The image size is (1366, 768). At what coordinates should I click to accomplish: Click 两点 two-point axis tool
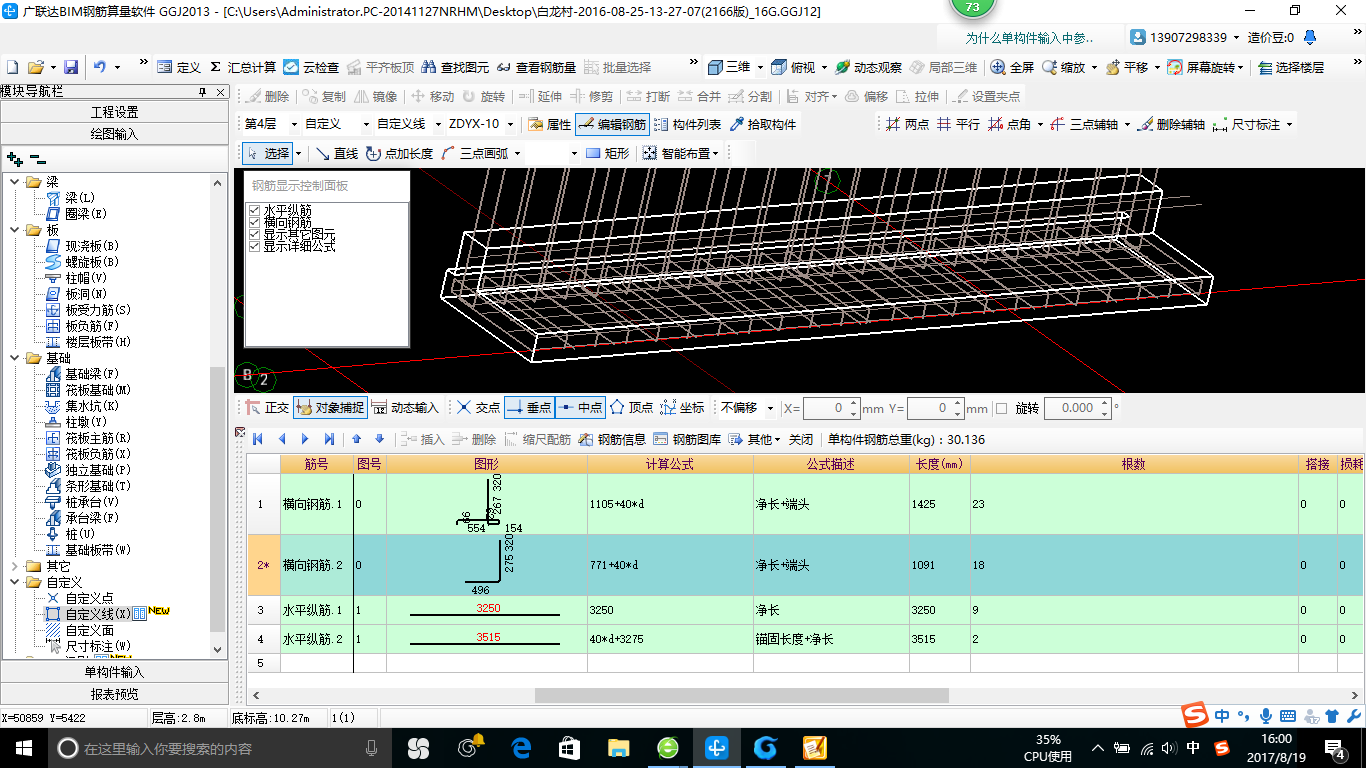pos(908,125)
